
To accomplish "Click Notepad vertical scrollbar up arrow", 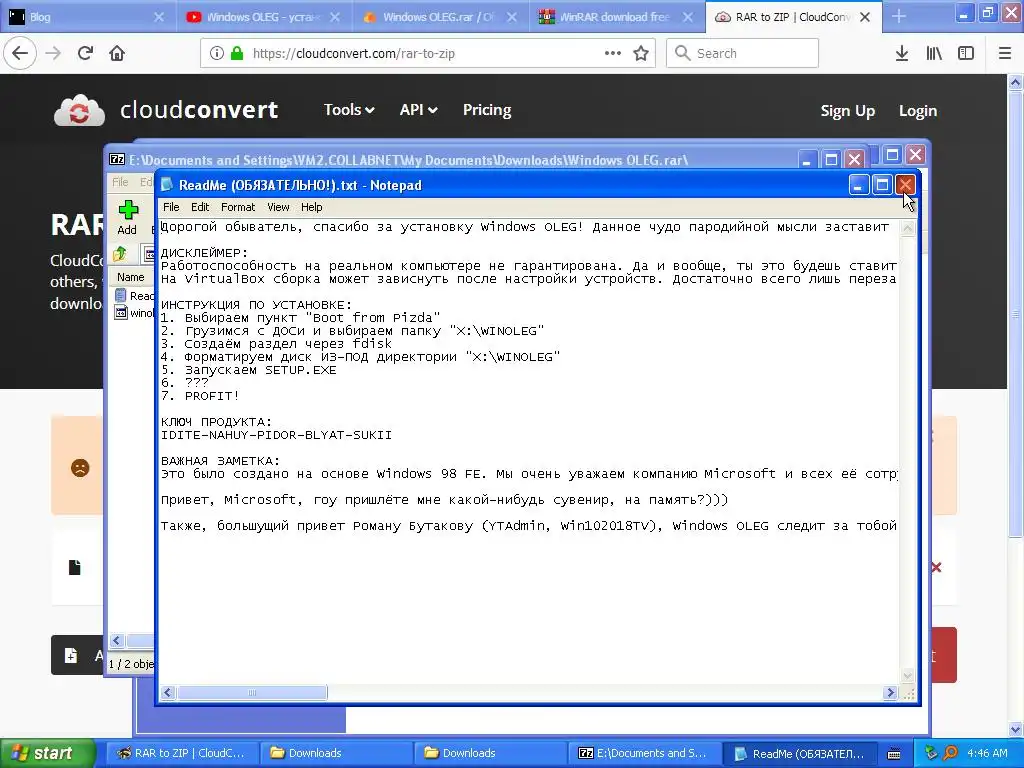I will (x=908, y=228).
